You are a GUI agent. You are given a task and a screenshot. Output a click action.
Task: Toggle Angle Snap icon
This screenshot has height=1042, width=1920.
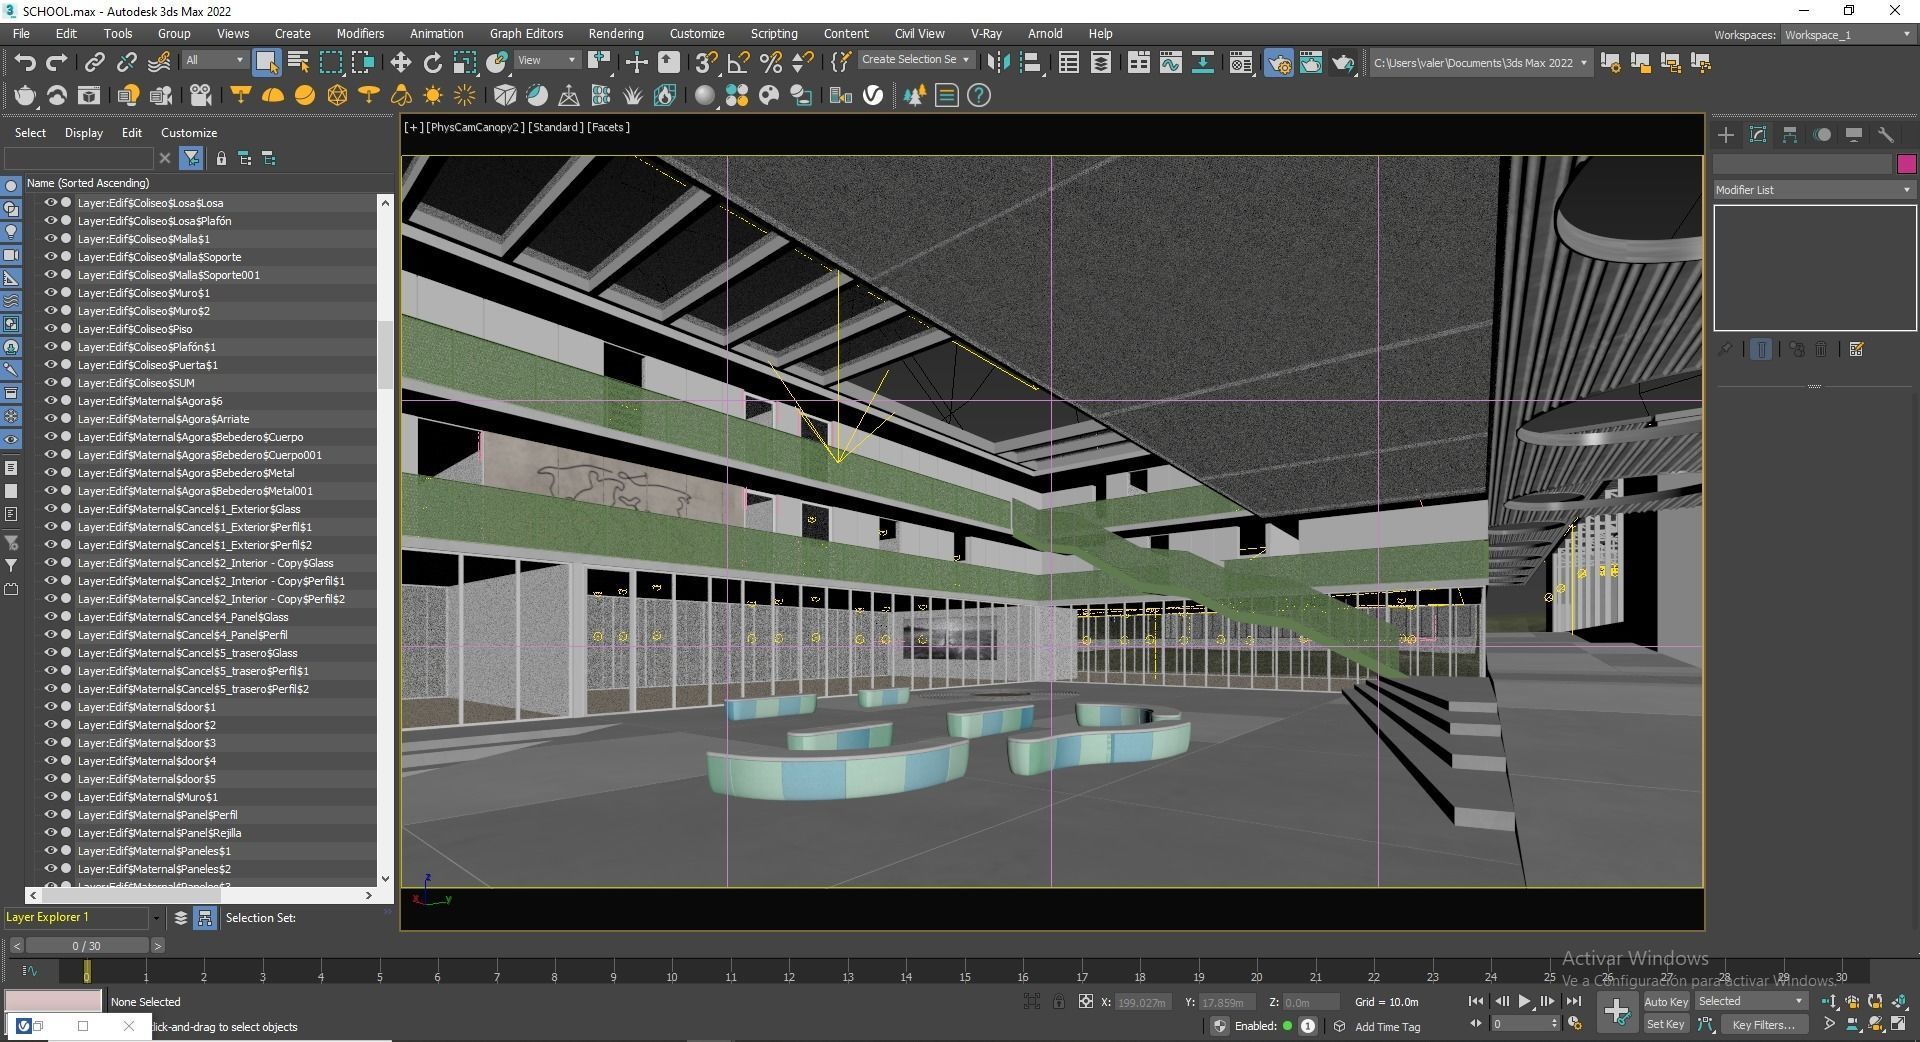738,63
